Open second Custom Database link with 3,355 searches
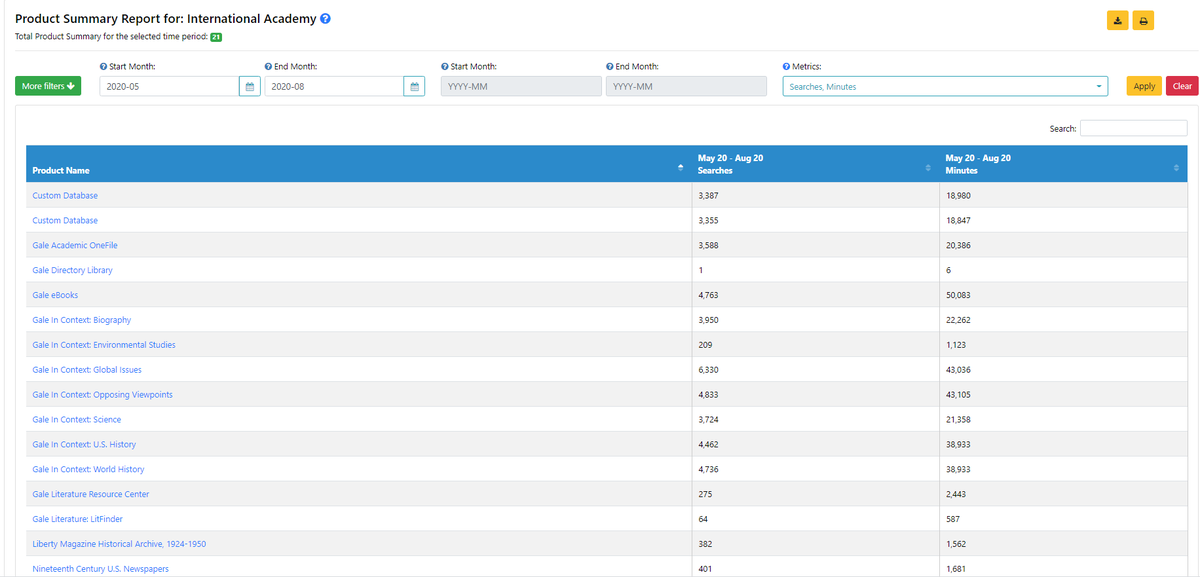 [x=65, y=220]
